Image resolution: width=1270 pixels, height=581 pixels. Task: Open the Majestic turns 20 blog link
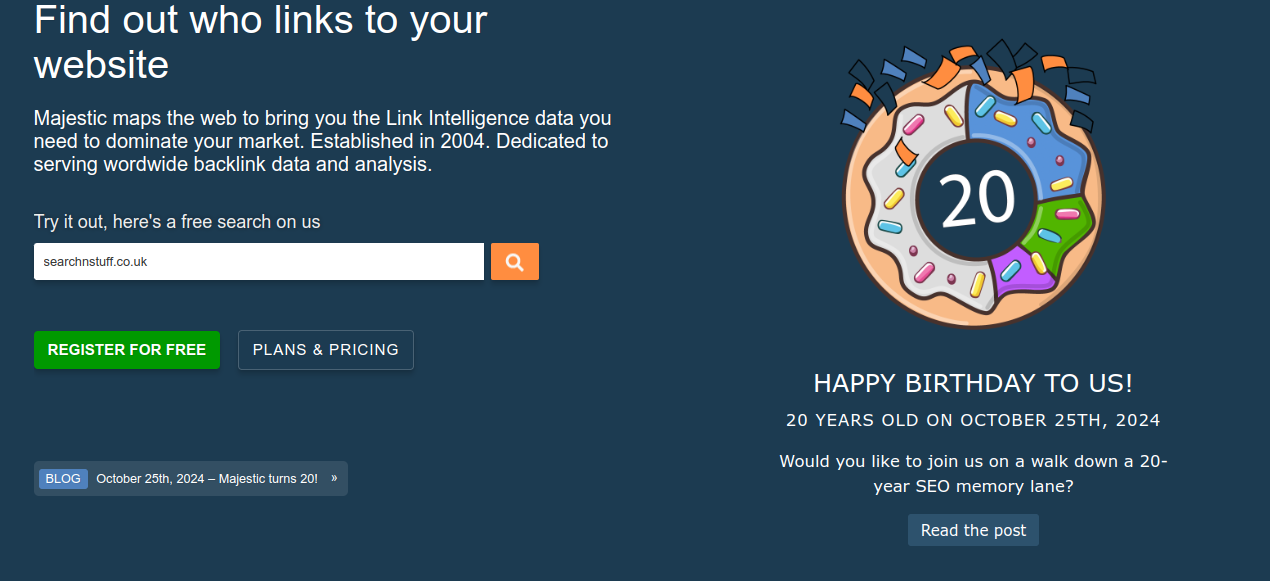coord(207,479)
